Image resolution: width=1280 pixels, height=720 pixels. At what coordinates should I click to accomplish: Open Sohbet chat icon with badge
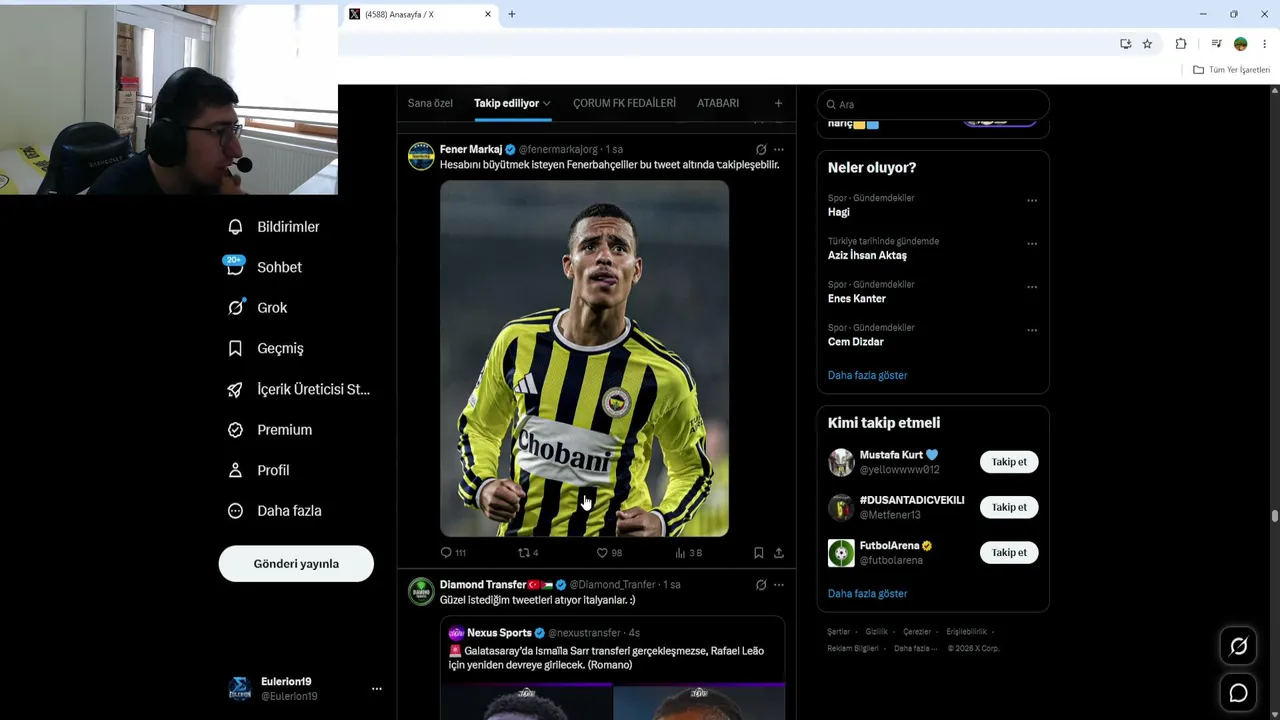pos(235,267)
